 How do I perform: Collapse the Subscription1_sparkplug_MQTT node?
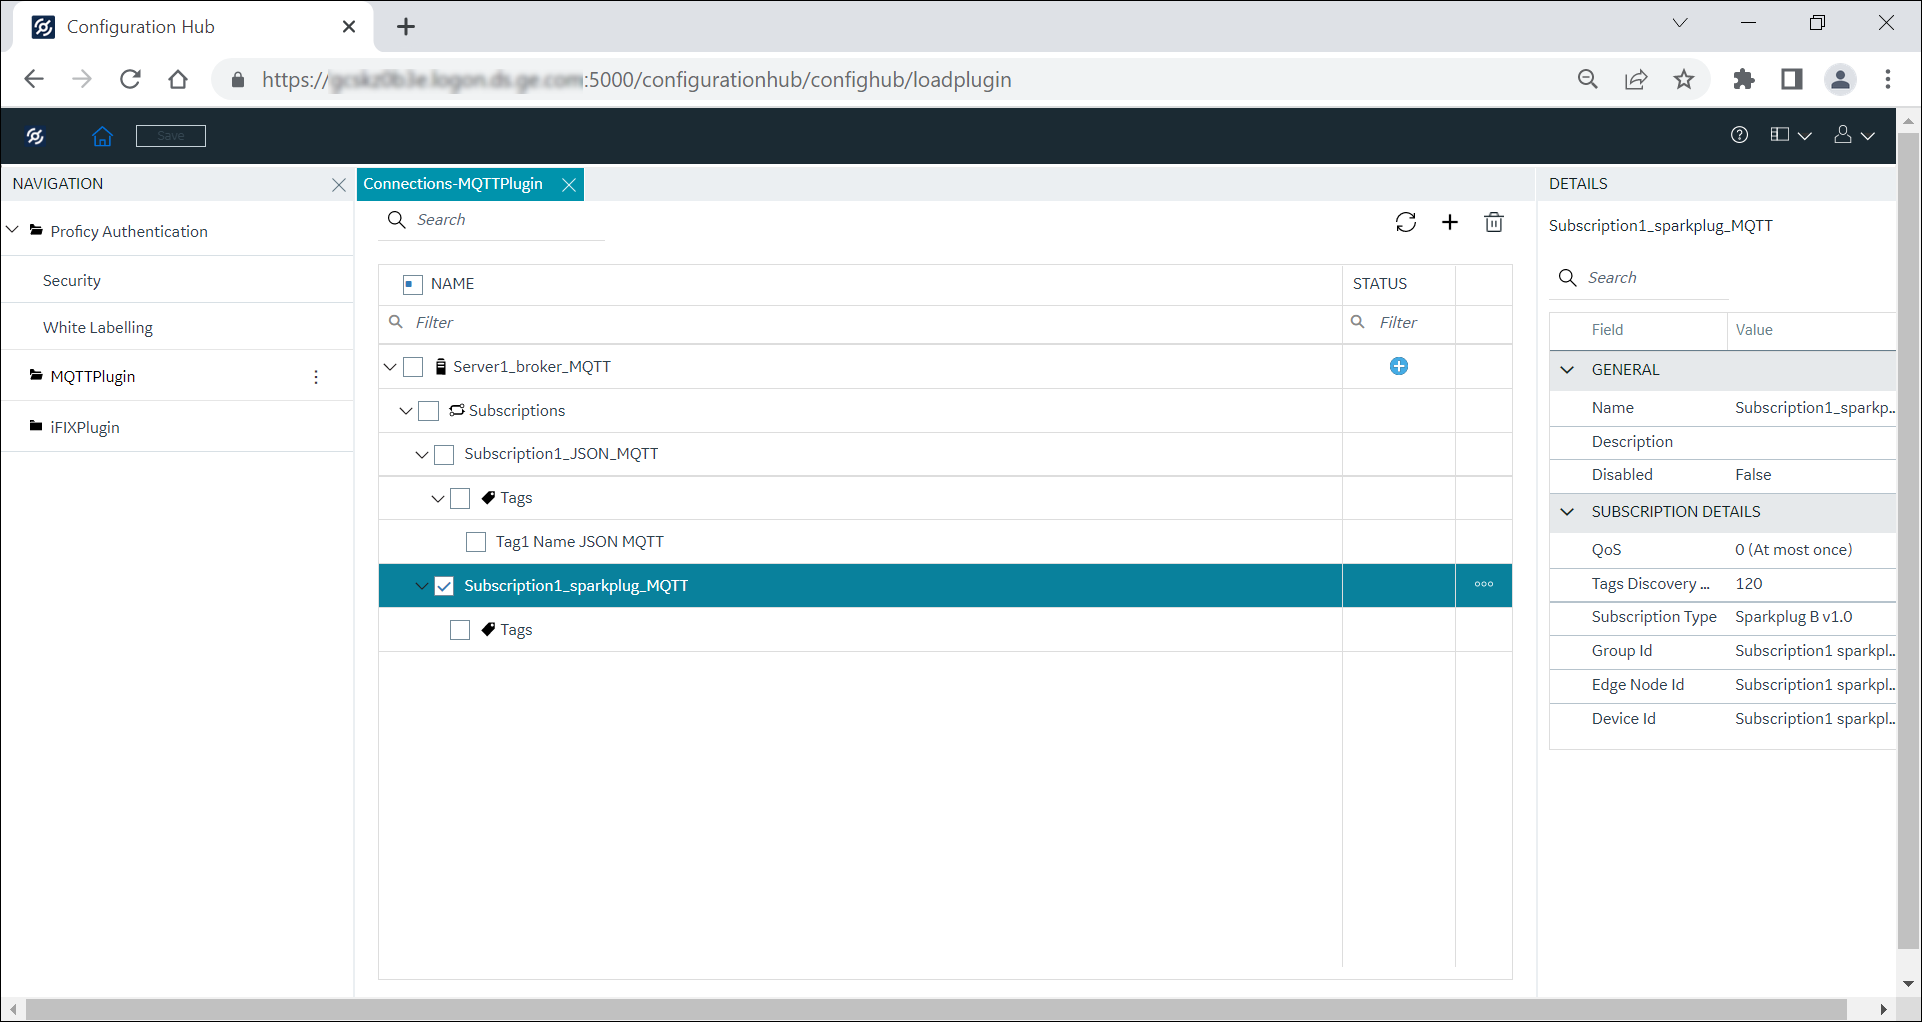pos(422,586)
